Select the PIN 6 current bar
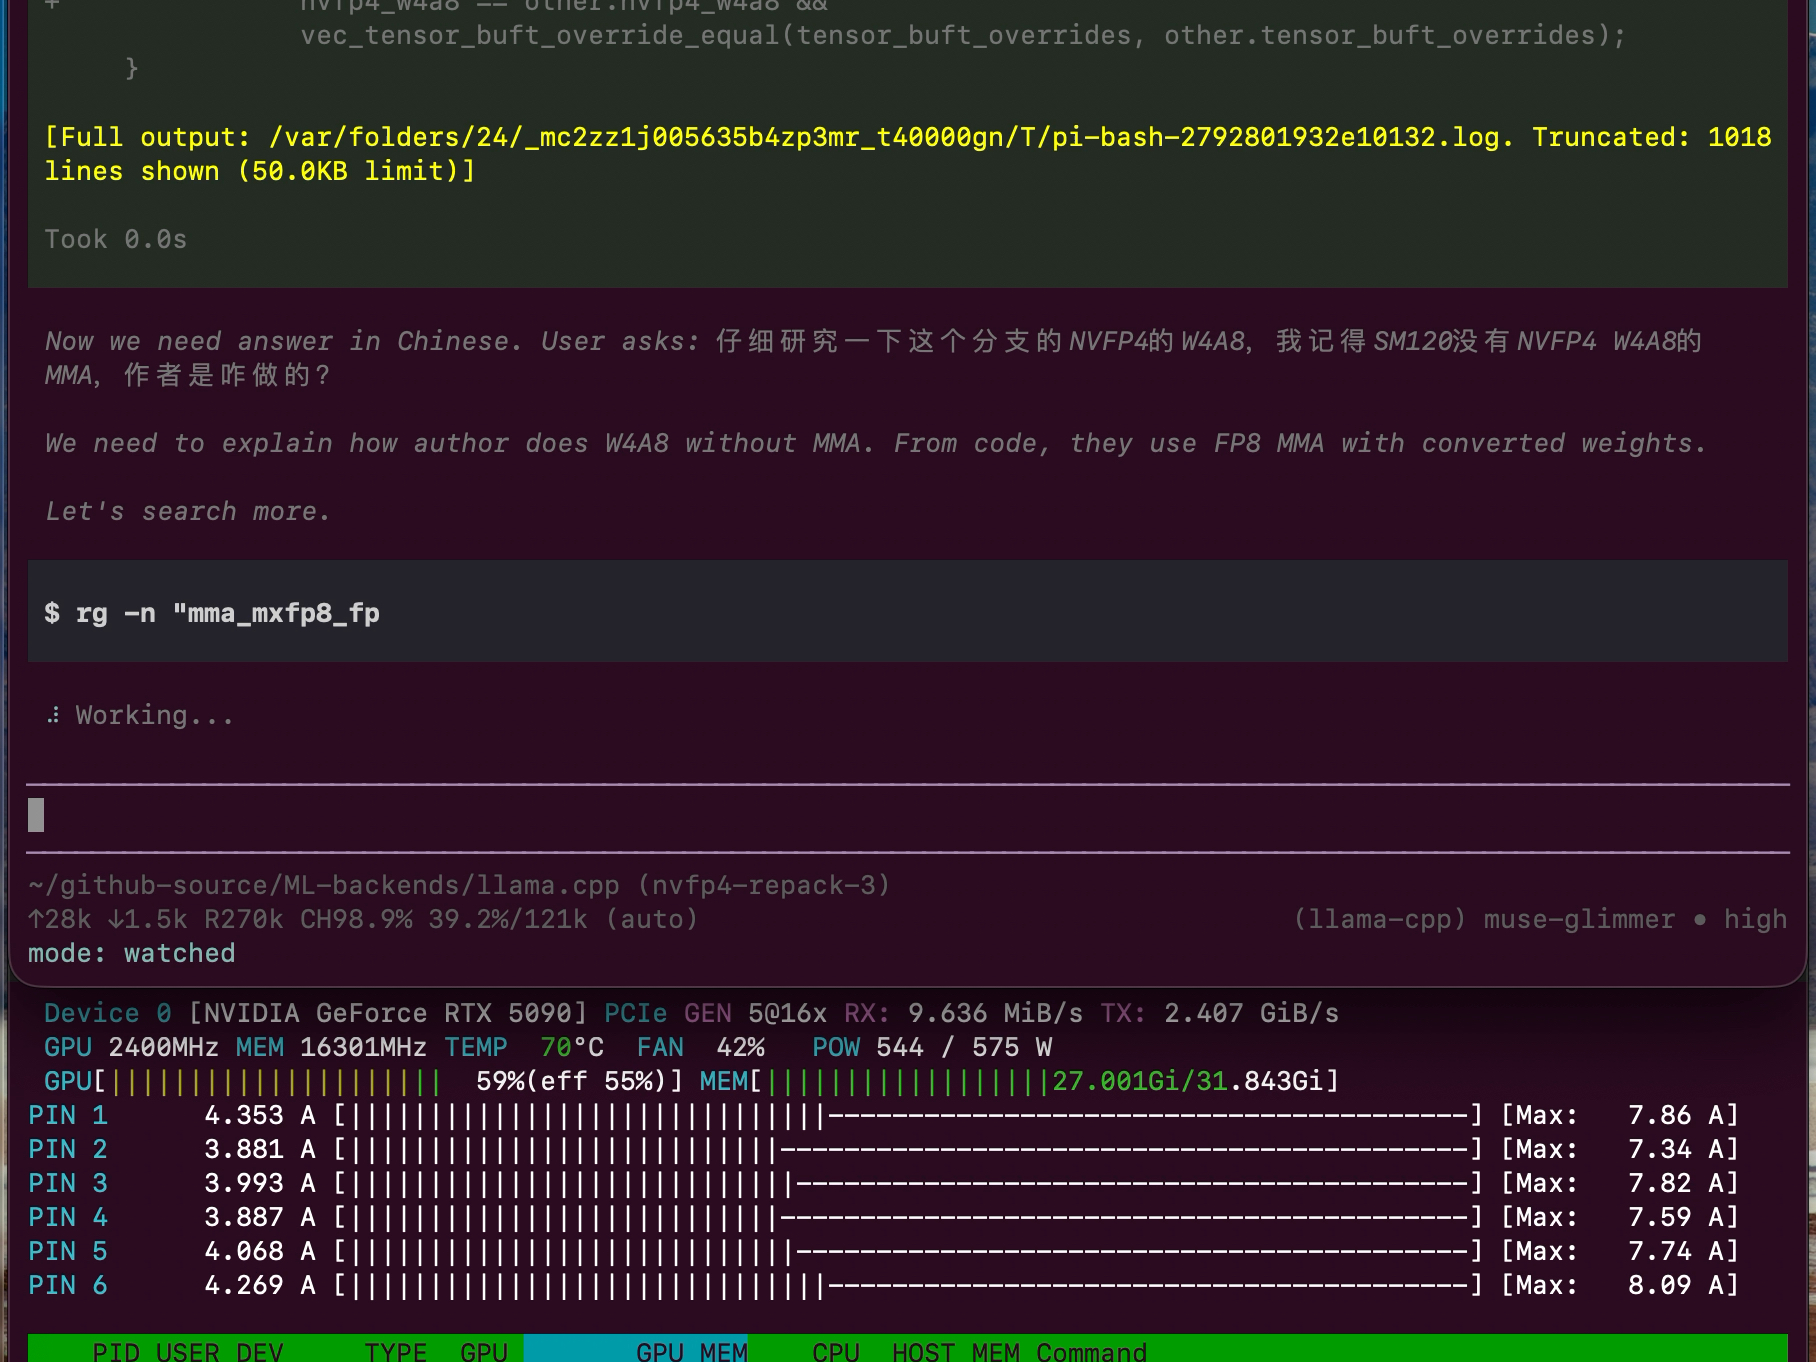 (x=907, y=1285)
